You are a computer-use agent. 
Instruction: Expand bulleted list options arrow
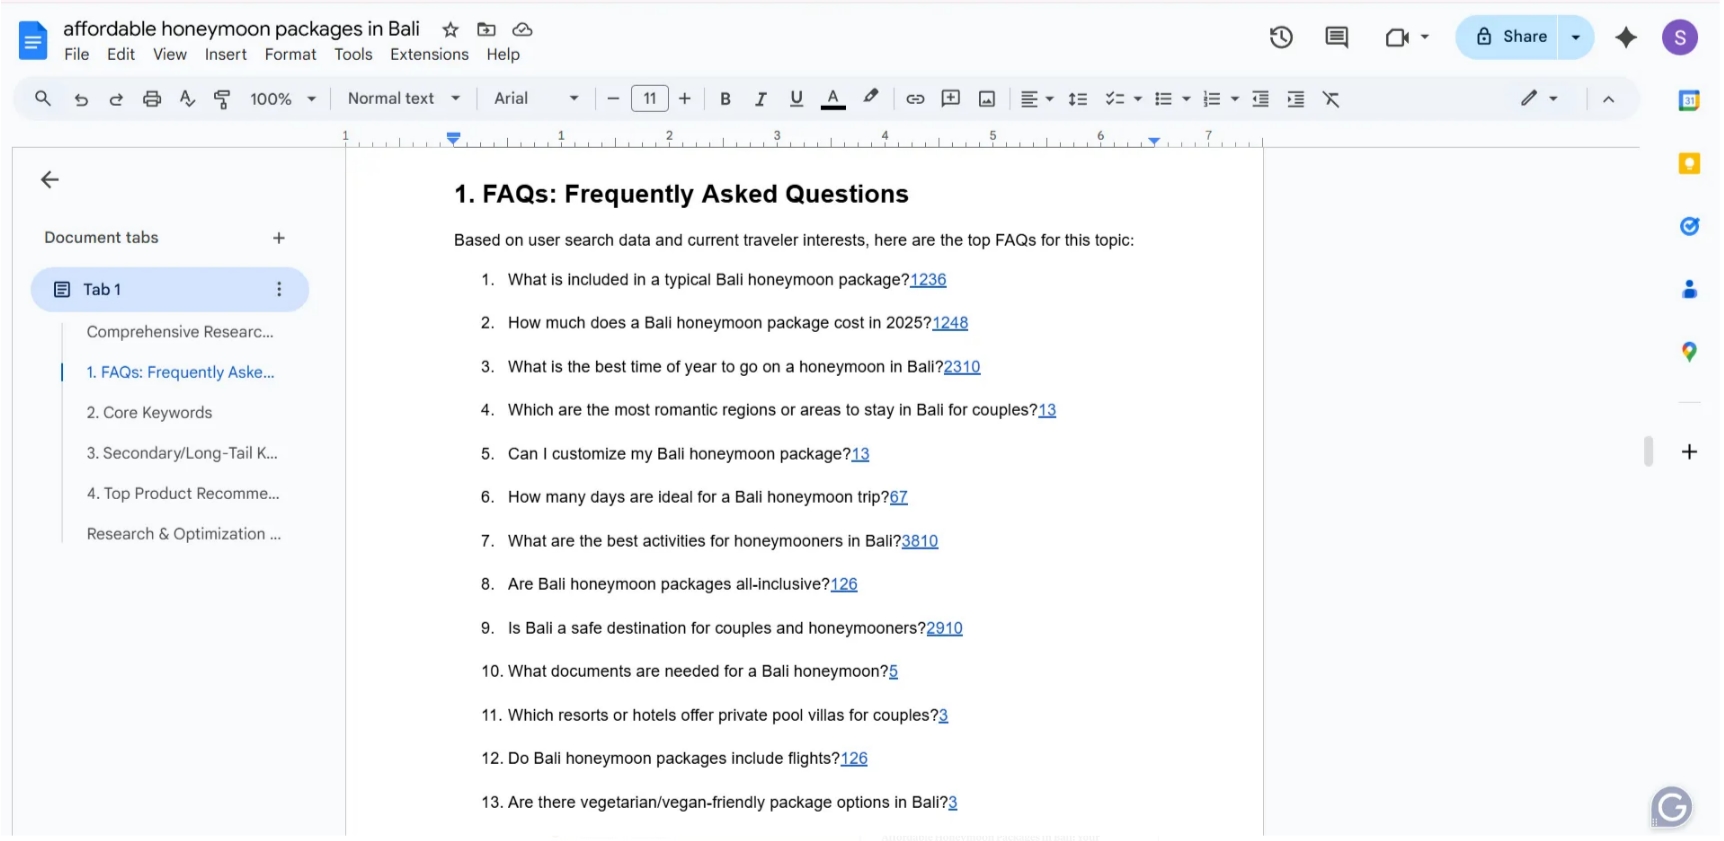(1186, 98)
